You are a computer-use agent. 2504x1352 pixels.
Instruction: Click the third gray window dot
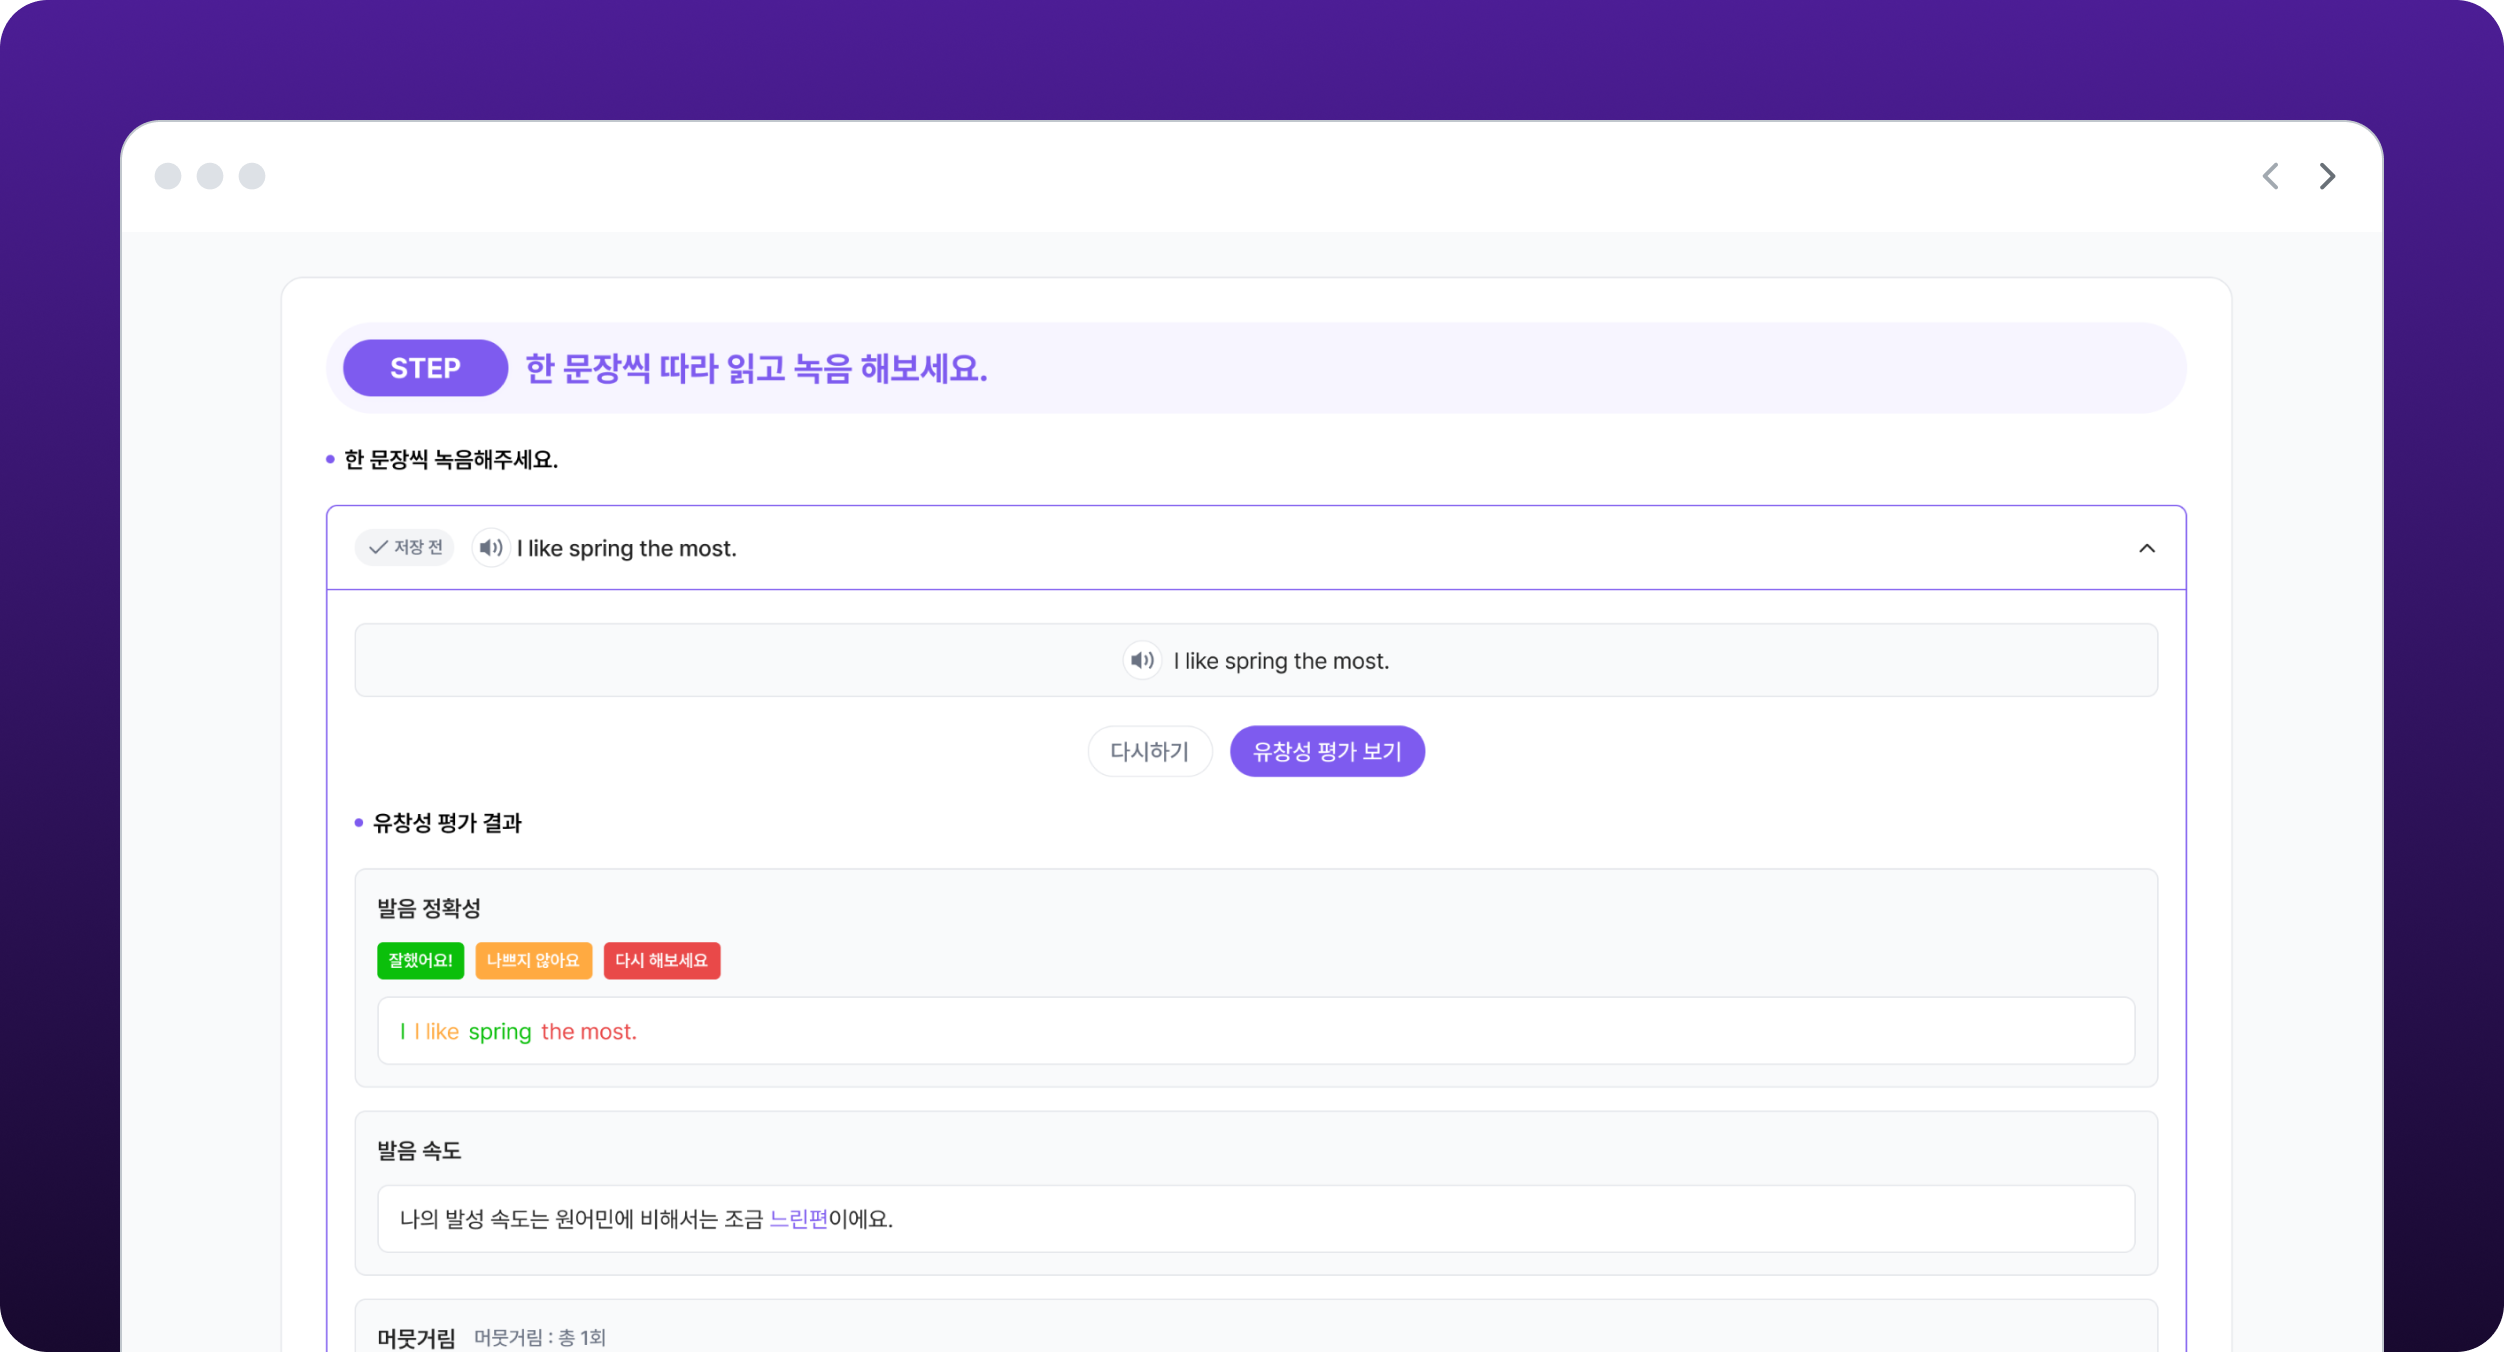coord(252,176)
